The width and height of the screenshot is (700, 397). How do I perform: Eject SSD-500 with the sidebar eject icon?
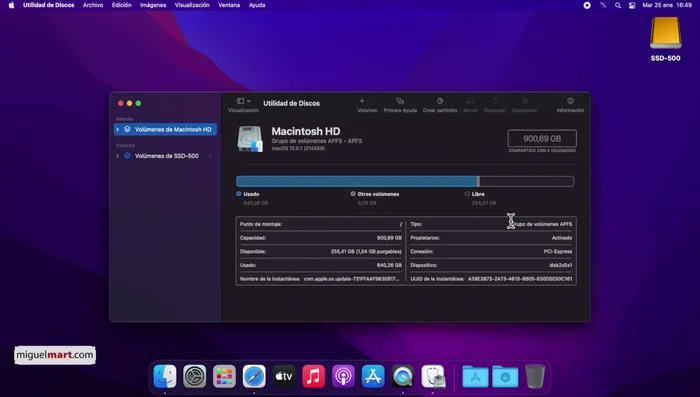click(x=210, y=156)
